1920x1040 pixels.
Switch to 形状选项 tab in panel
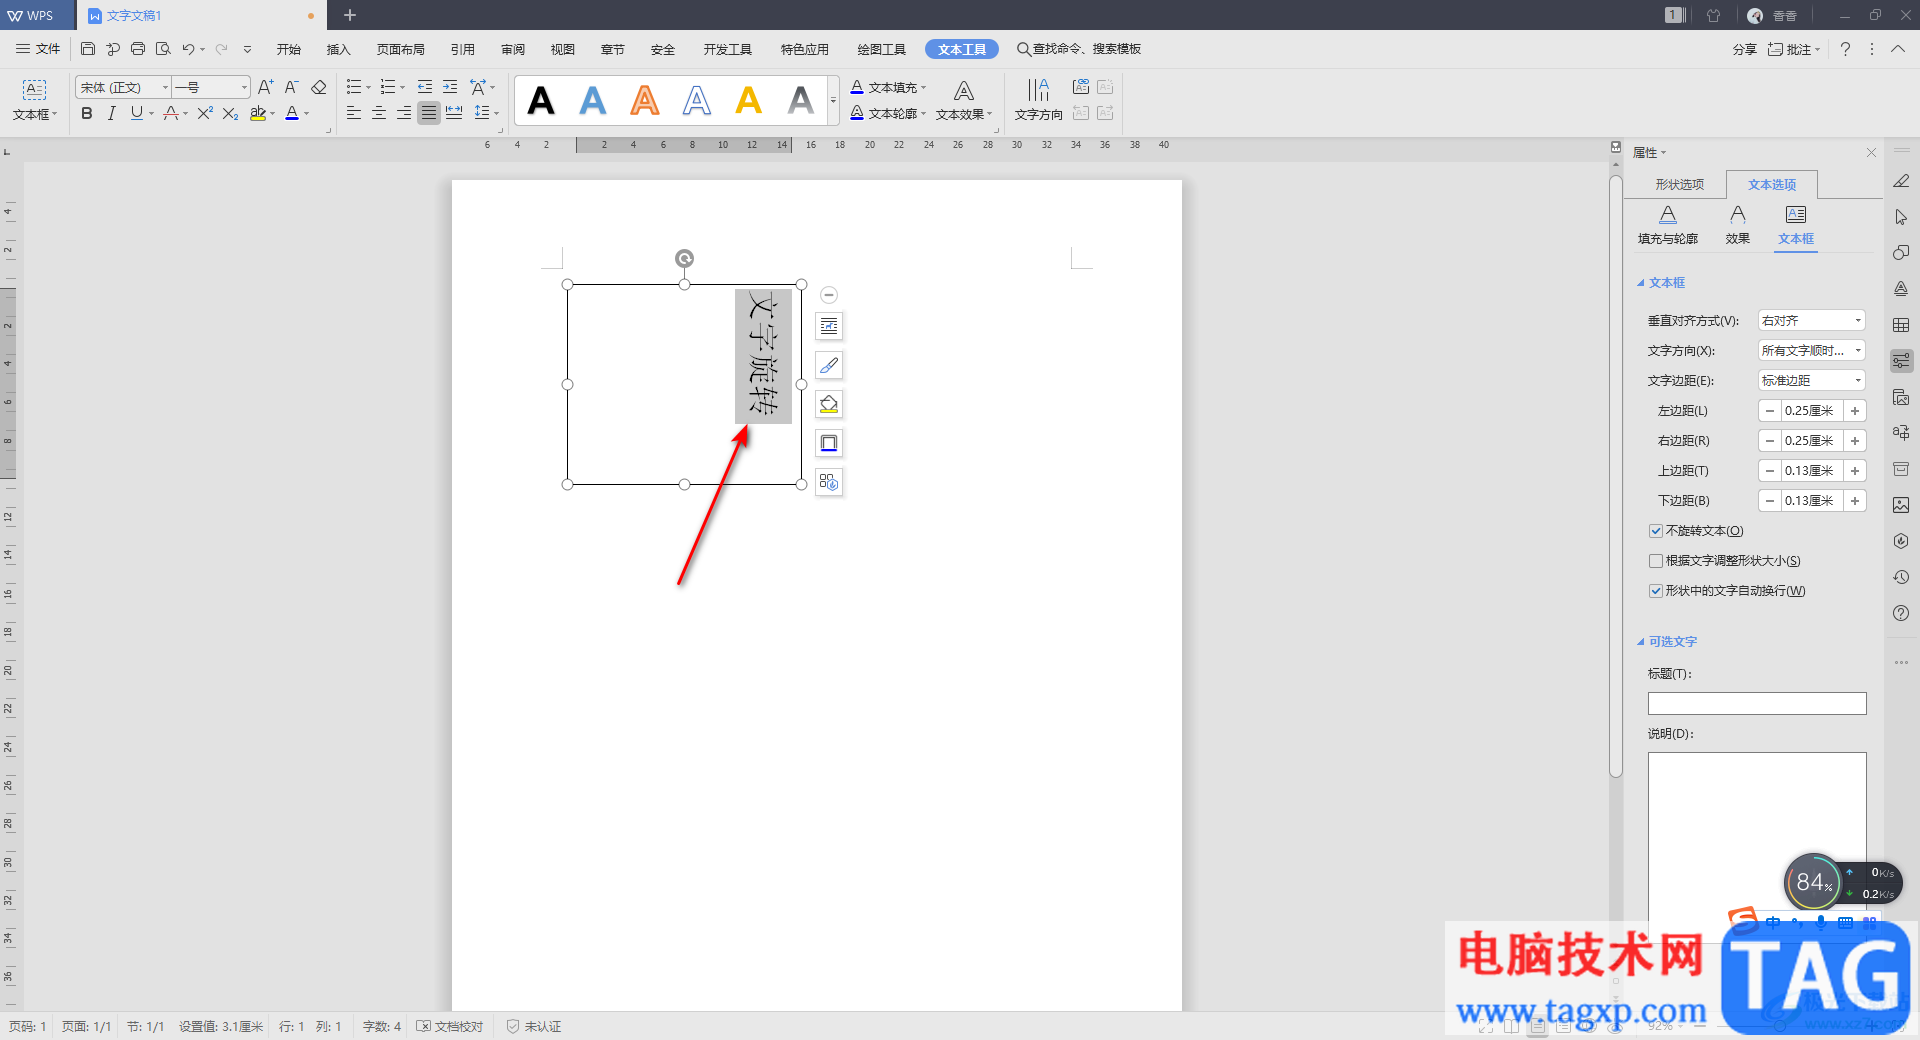tap(1679, 185)
